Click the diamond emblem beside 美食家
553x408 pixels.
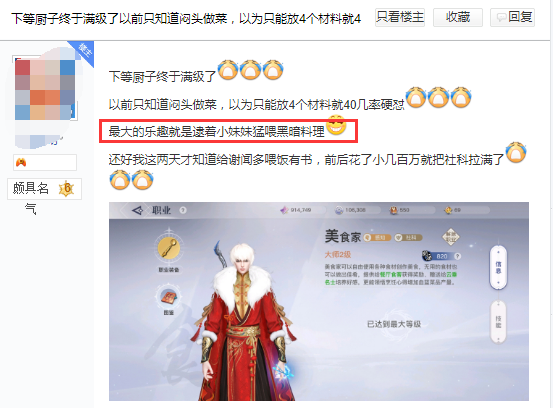[x=451, y=237]
